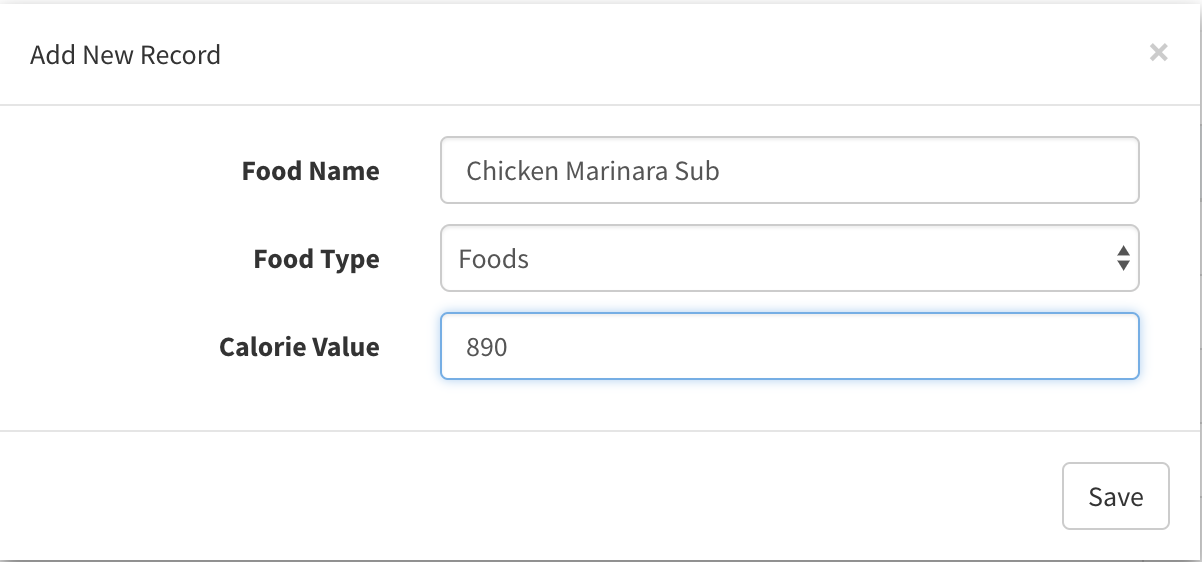Click the Food Type up-down arrow indicator
This screenshot has height=562, width=1202.
point(1123,259)
